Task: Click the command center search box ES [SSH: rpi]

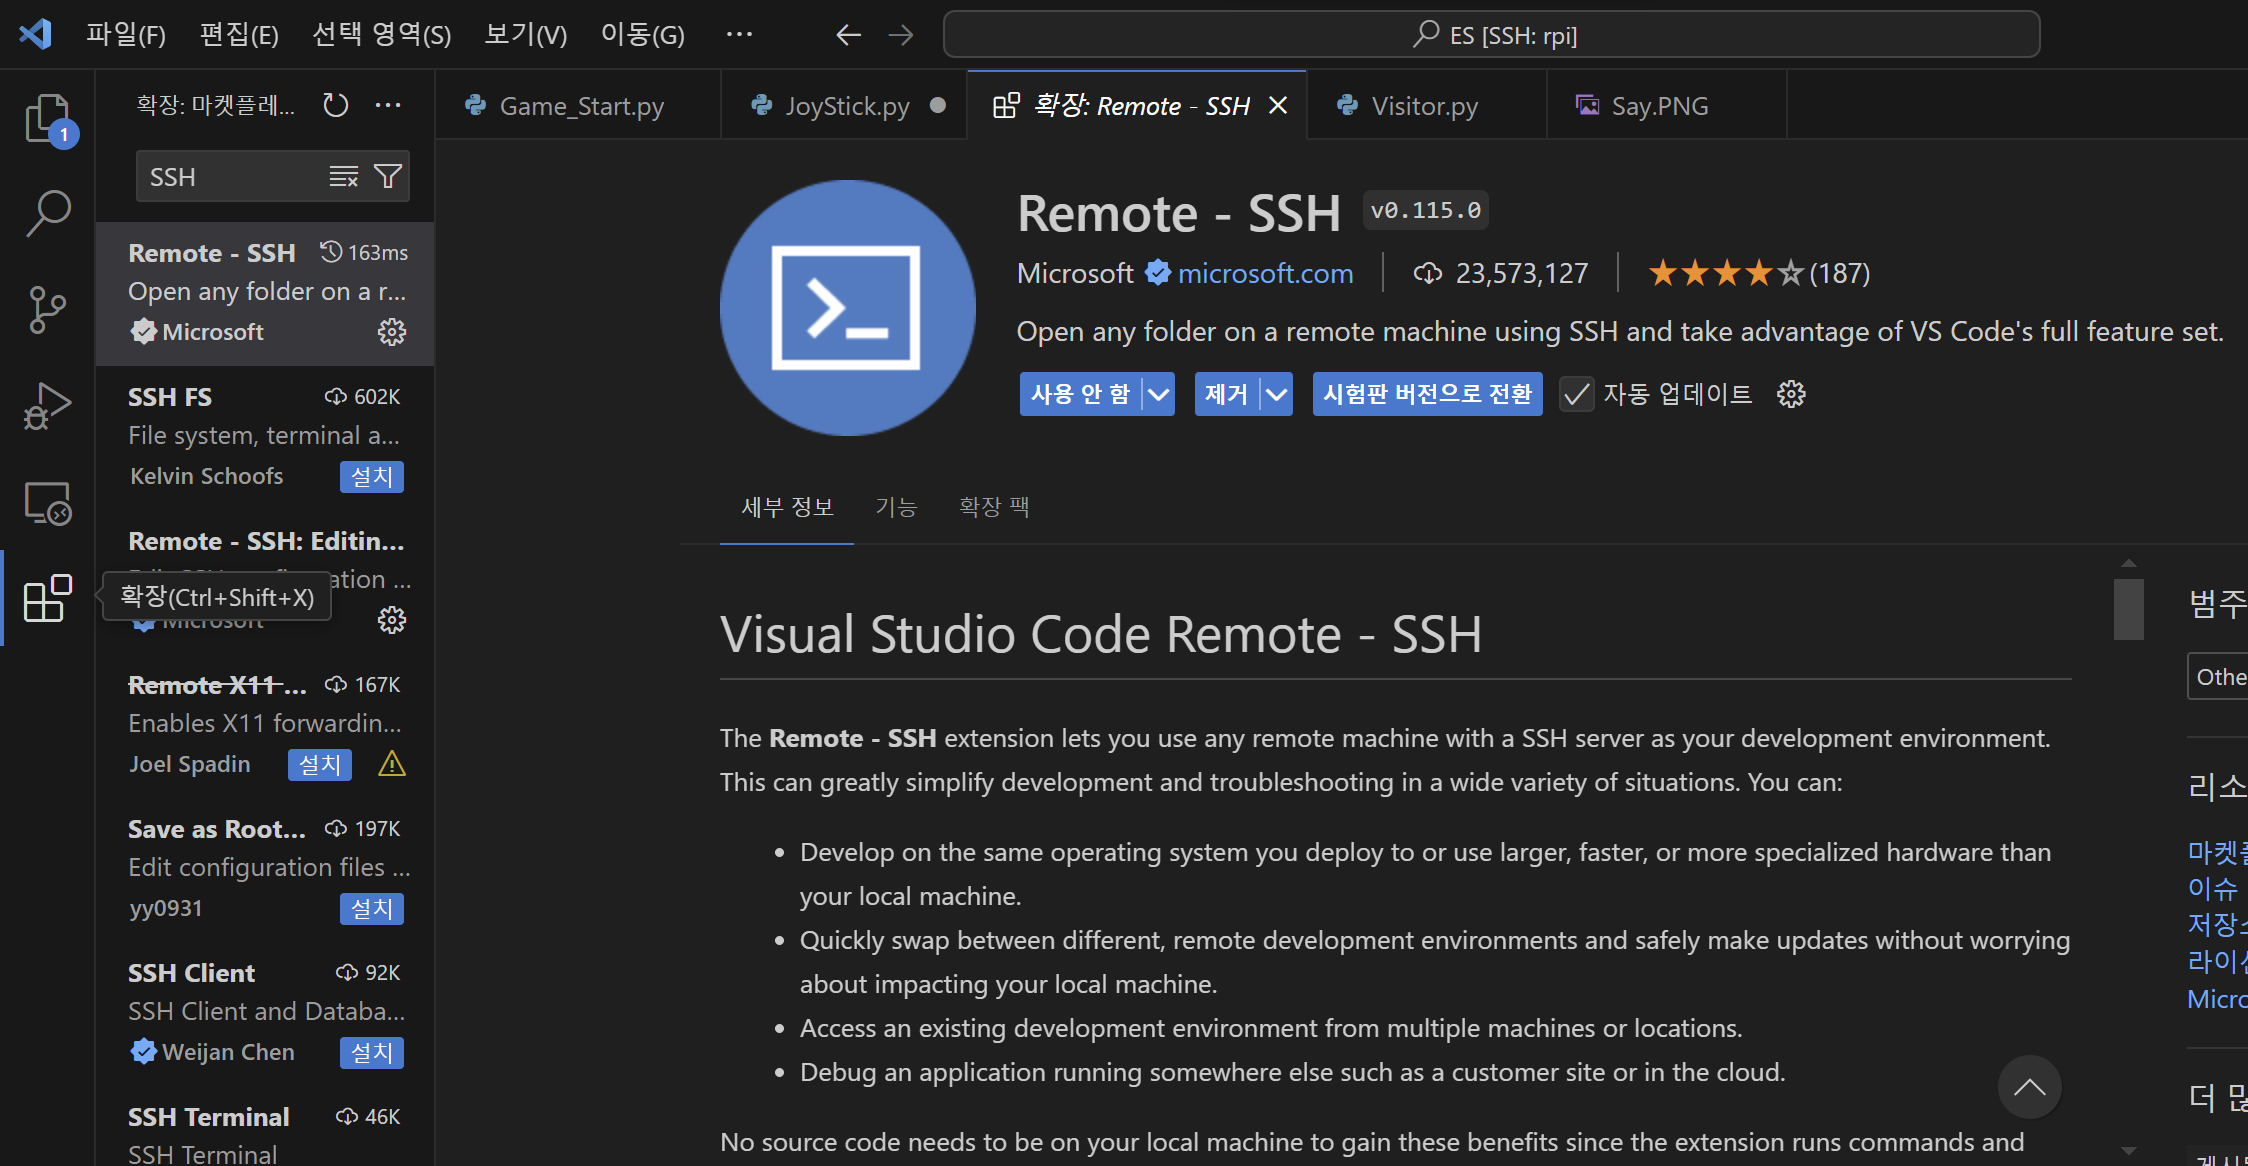Action: pyautogui.click(x=1491, y=35)
